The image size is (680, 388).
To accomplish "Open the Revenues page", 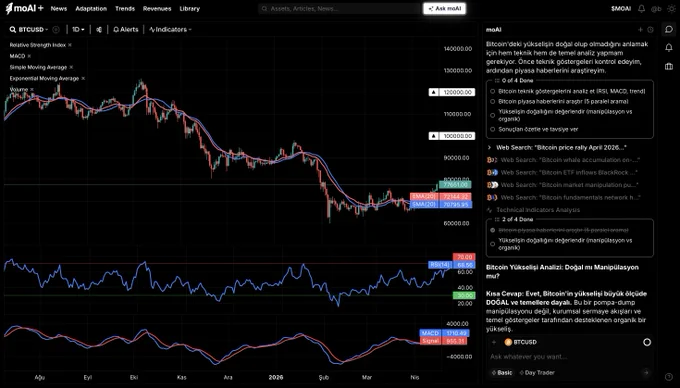I will click(x=157, y=9).
